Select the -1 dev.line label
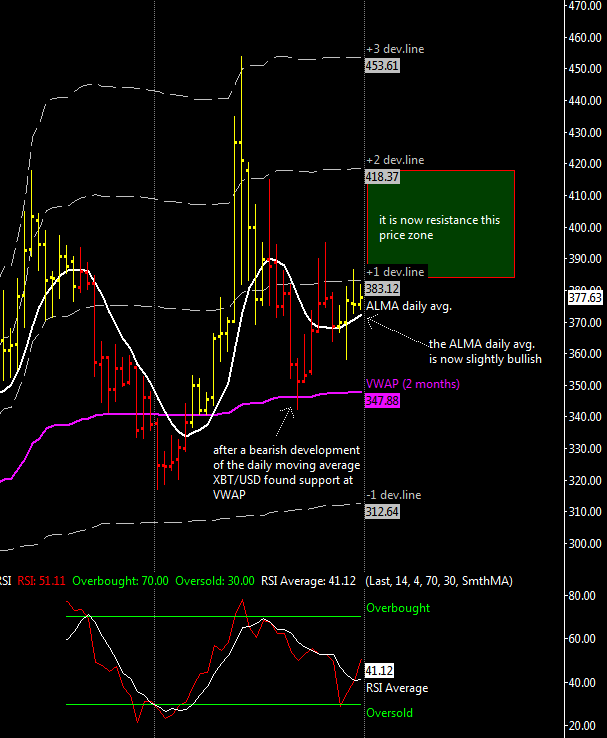The image size is (607, 738). (x=393, y=495)
